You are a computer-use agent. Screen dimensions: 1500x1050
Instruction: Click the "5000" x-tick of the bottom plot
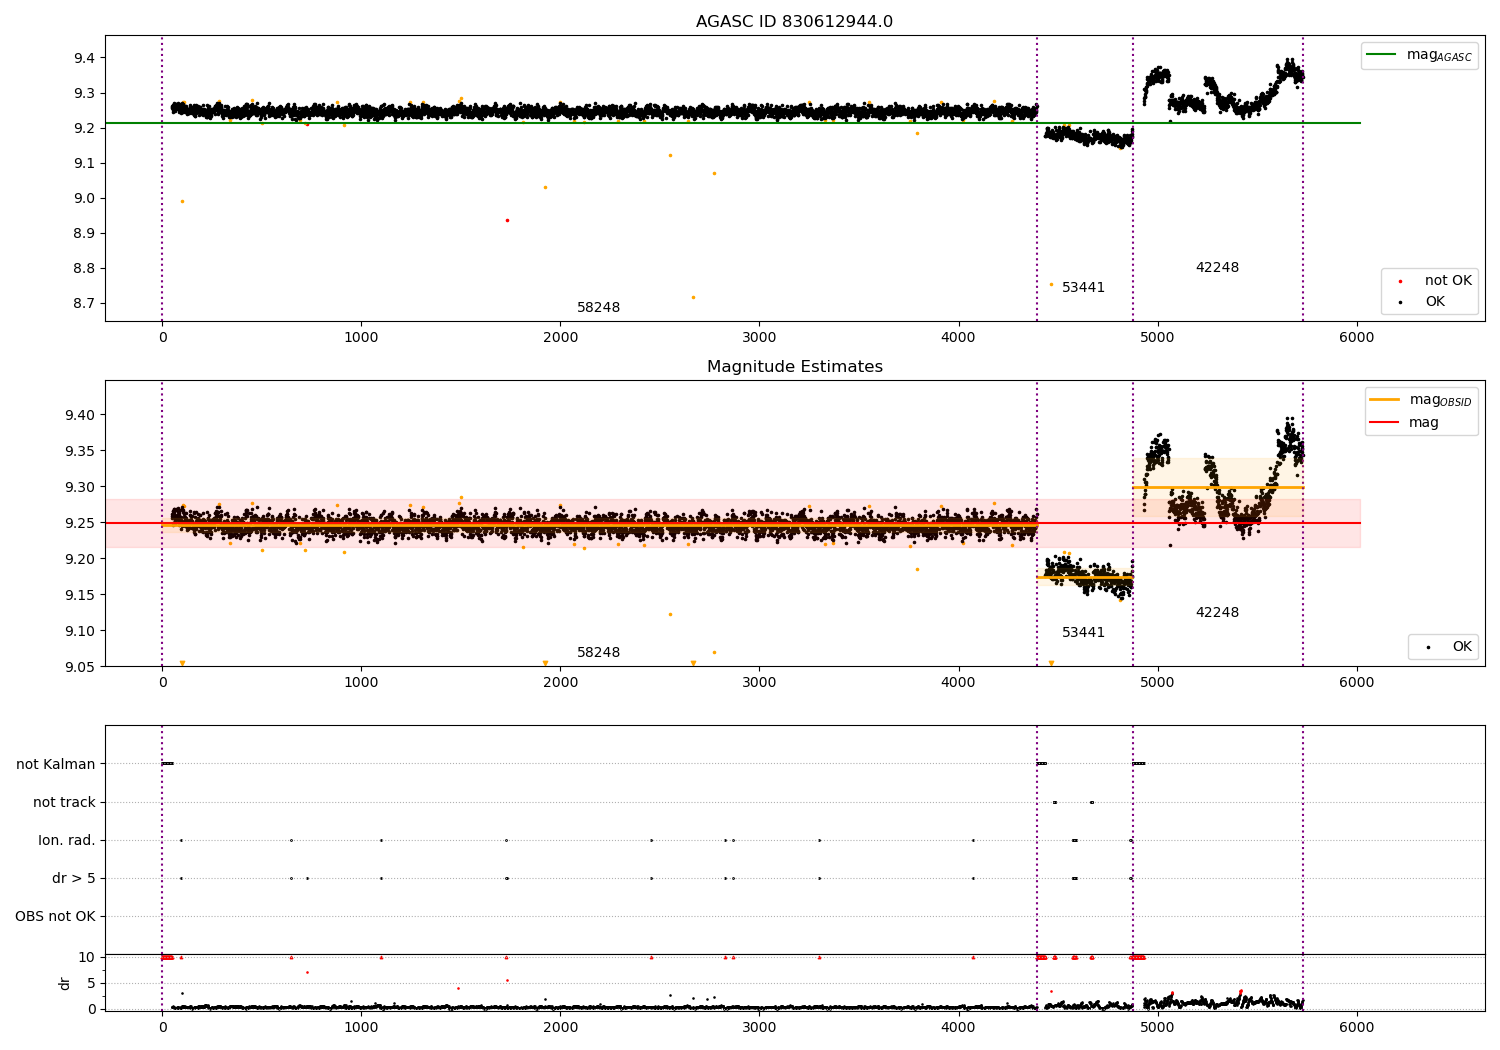(x=1157, y=1027)
